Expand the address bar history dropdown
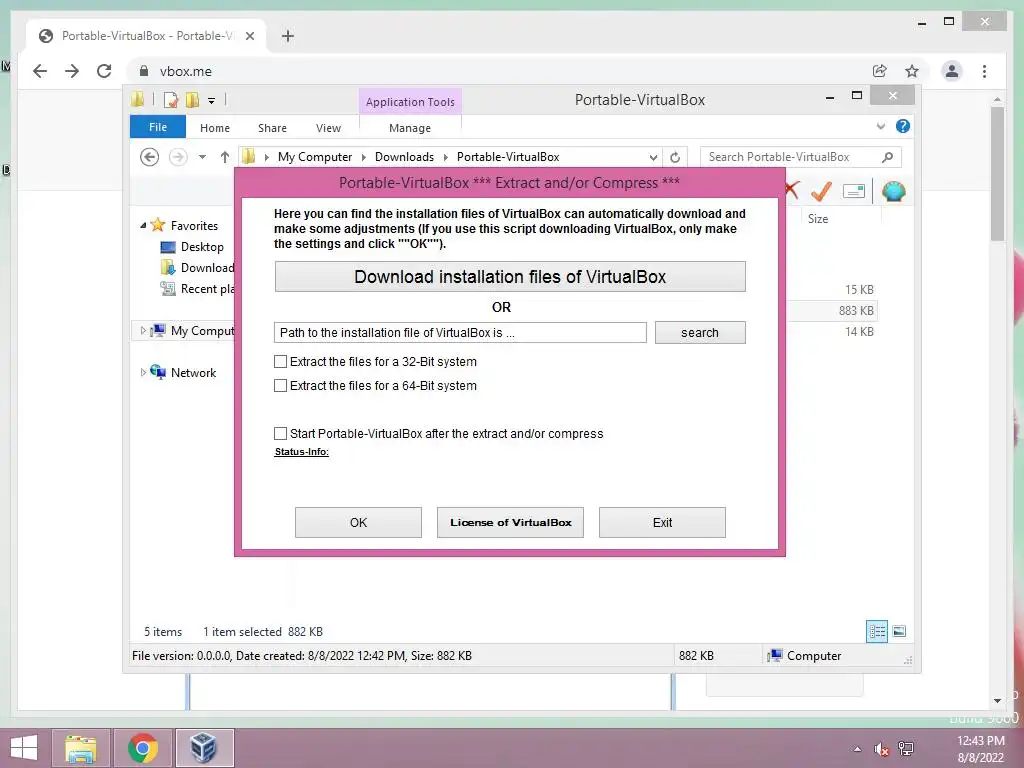This screenshot has height=768, width=1024. 653,157
